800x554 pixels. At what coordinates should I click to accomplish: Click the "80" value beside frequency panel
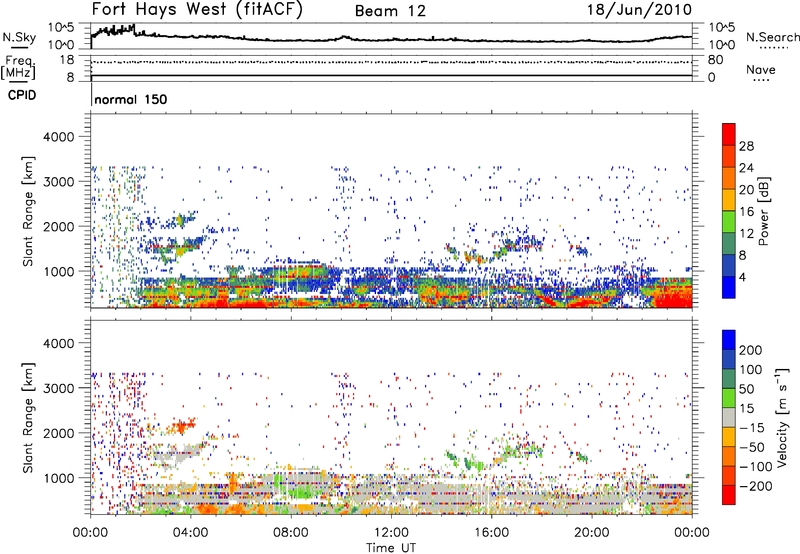coord(715,60)
